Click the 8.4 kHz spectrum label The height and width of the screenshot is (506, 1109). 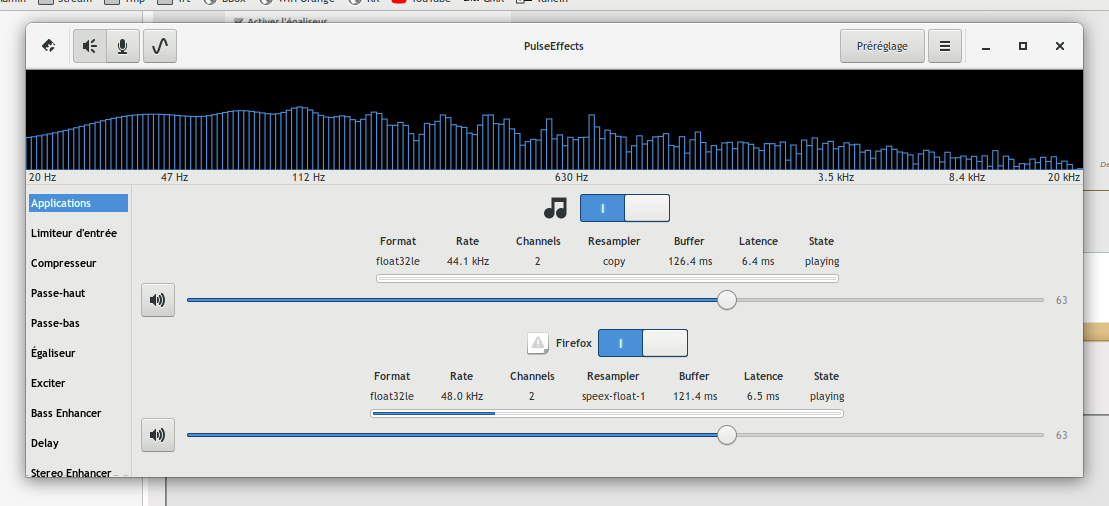967,177
